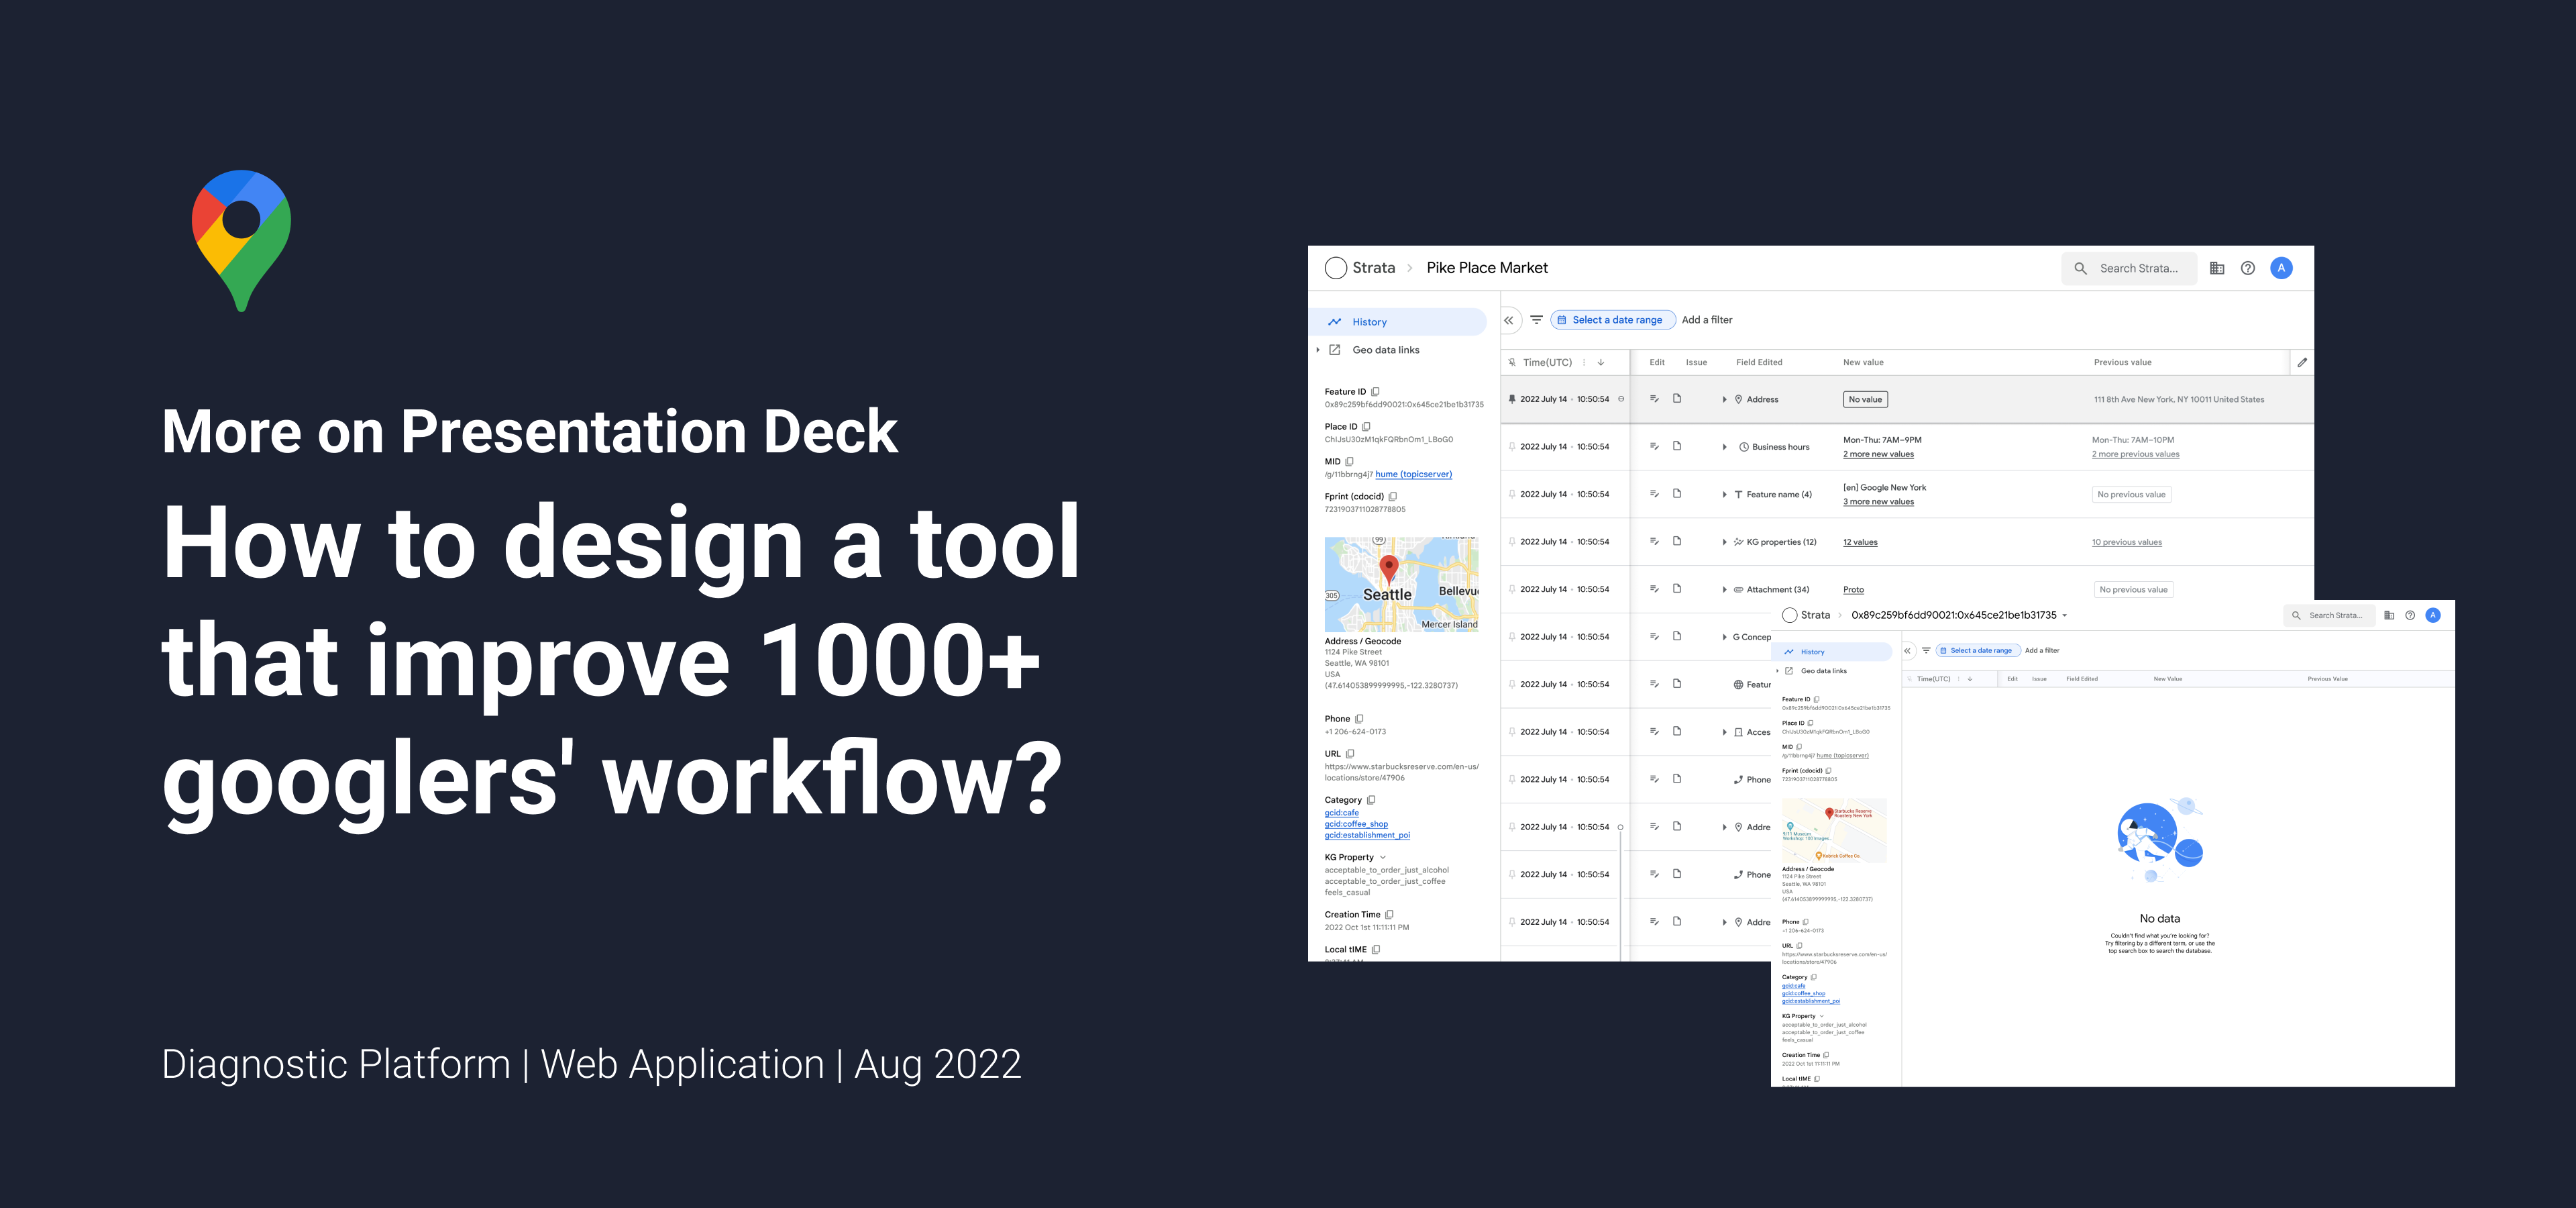
Task: Expand the Feature name (4) row
Action: tap(1724, 495)
